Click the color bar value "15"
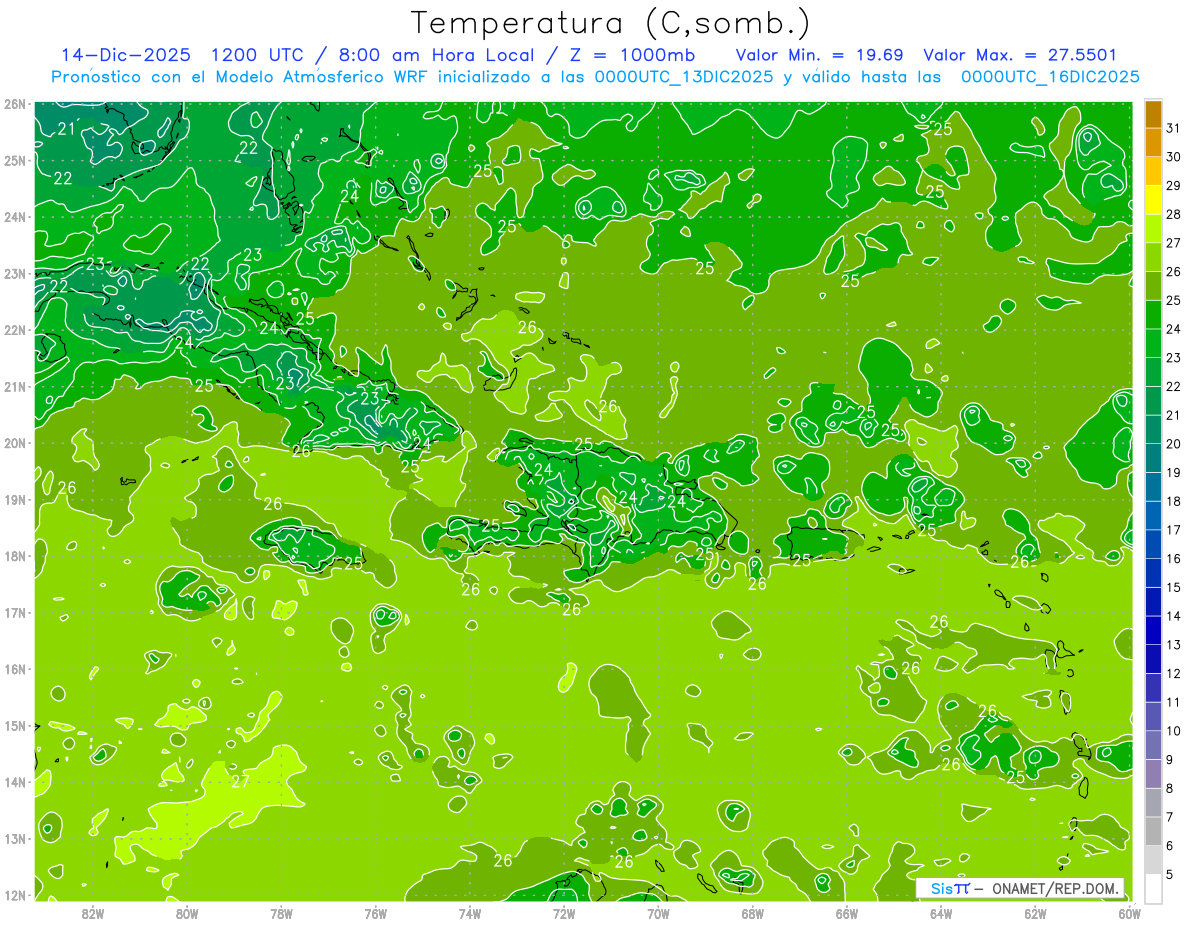This screenshot has width=1200, height=927. tap(1173, 587)
